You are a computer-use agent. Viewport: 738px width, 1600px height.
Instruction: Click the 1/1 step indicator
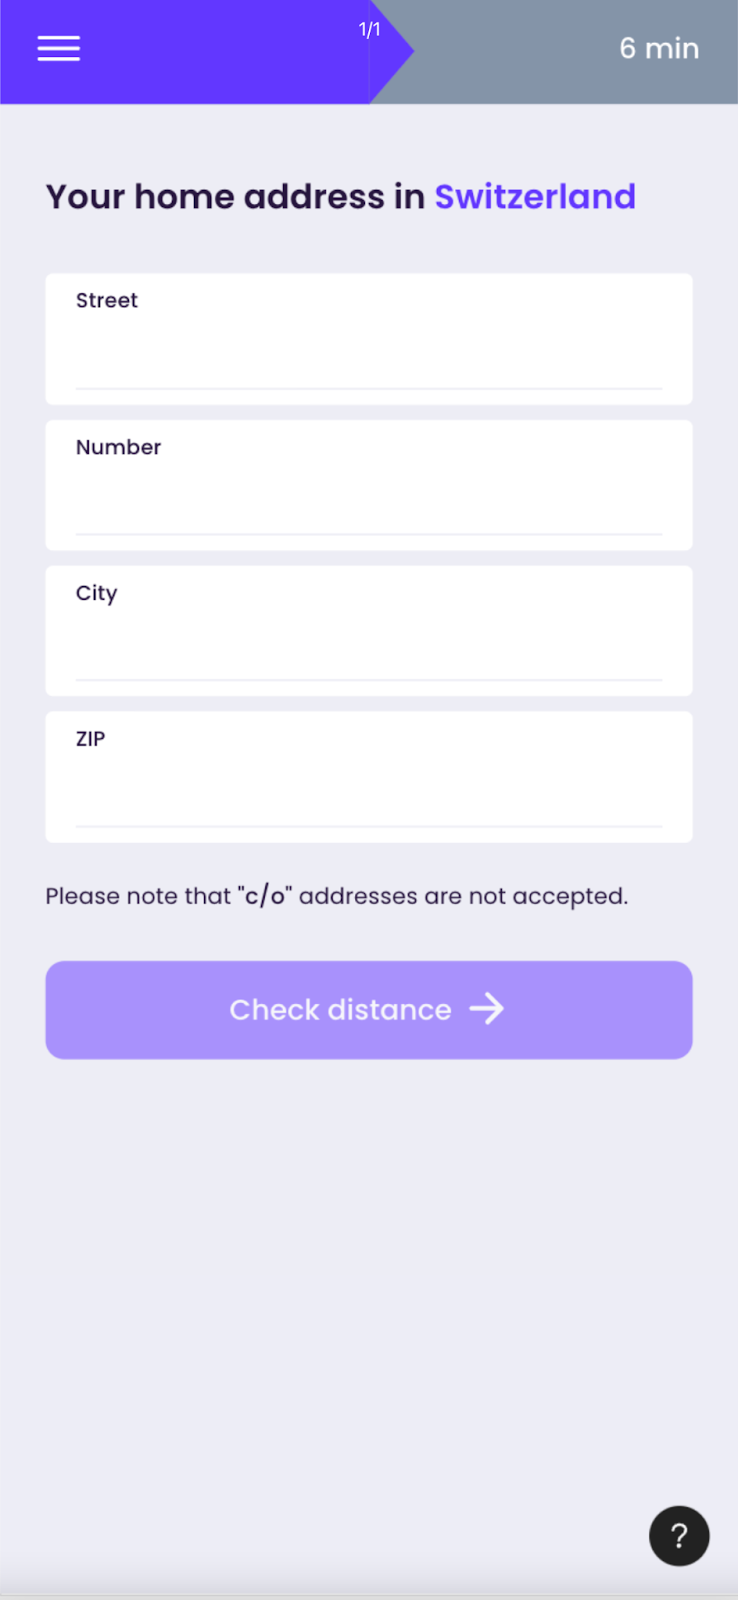pos(369,30)
